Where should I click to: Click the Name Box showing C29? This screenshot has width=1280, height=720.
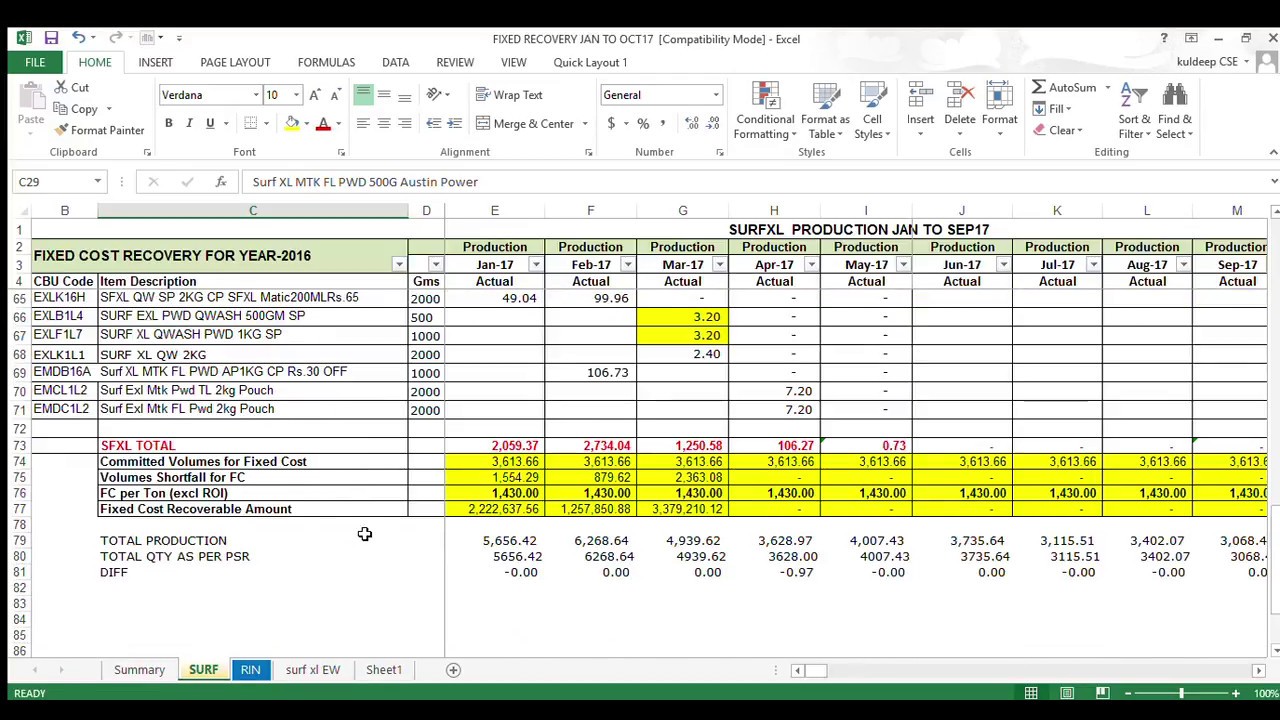[x=51, y=182]
